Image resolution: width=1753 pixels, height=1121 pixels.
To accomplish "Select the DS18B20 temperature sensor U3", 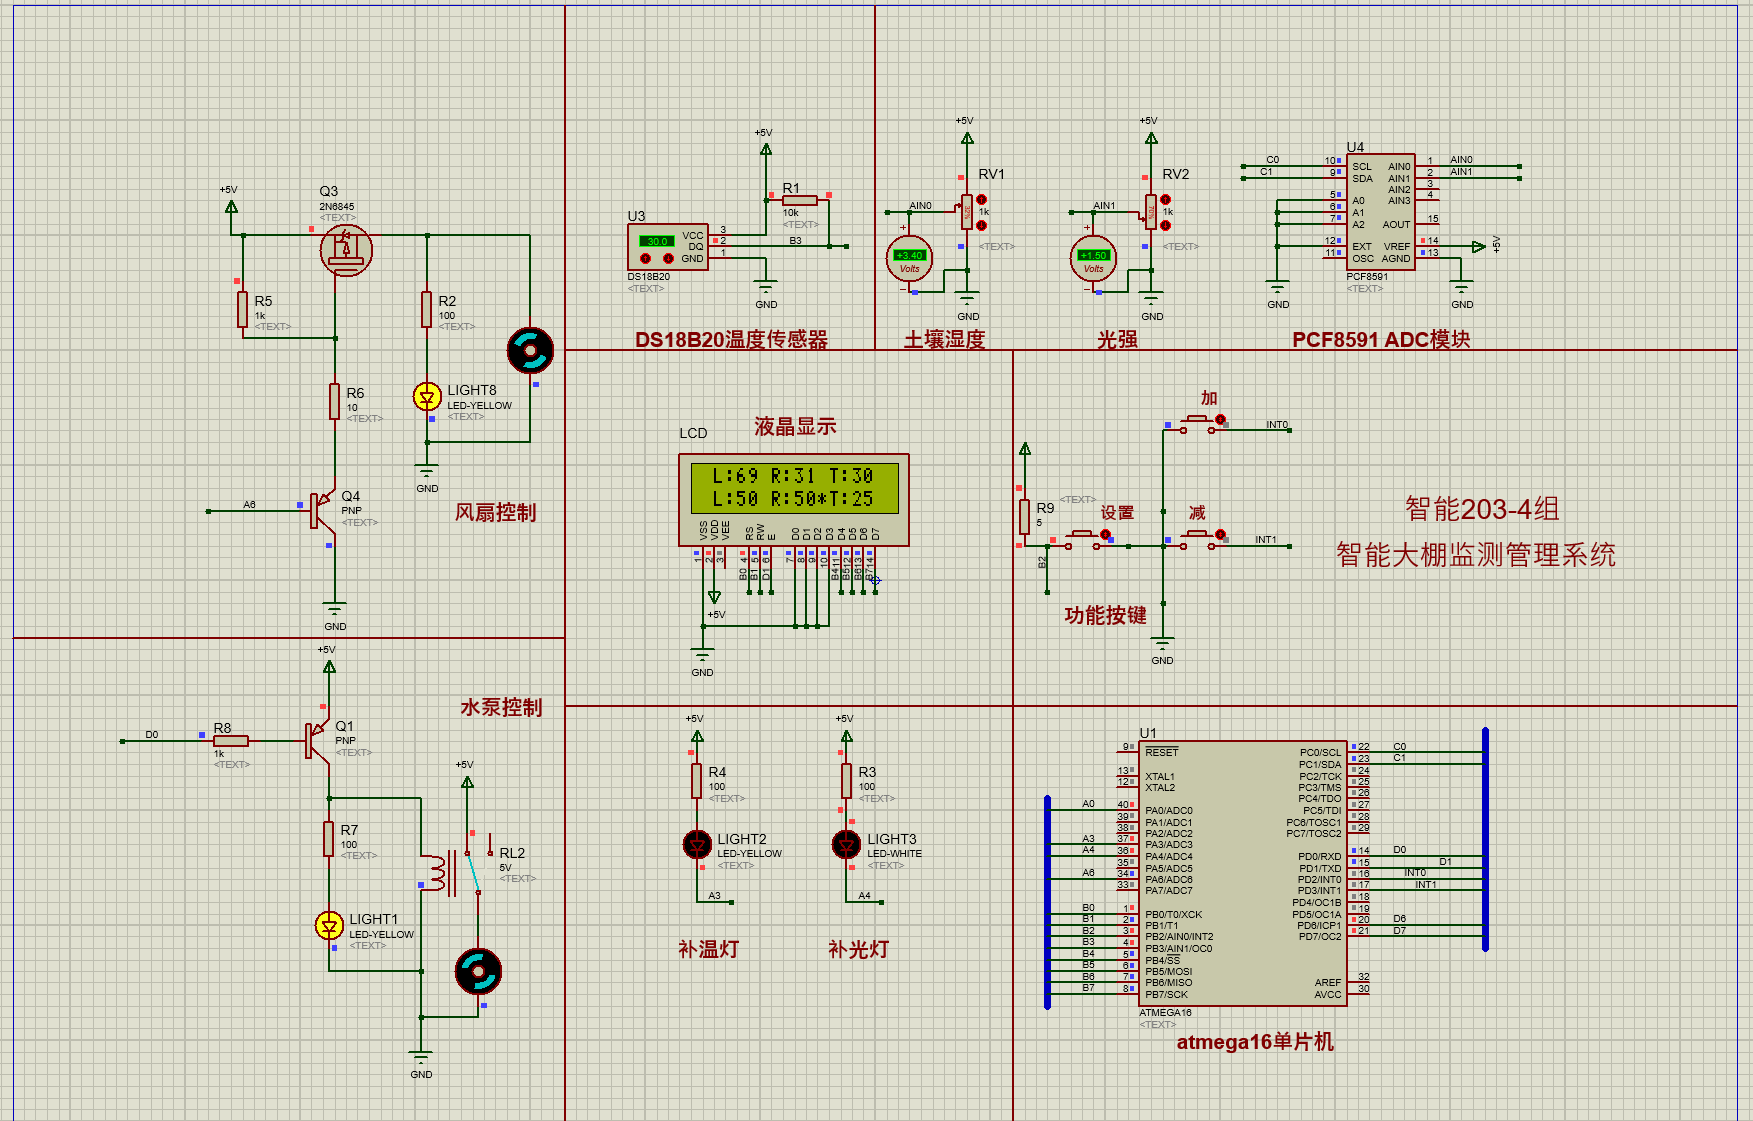I will (x=660, y=248).
